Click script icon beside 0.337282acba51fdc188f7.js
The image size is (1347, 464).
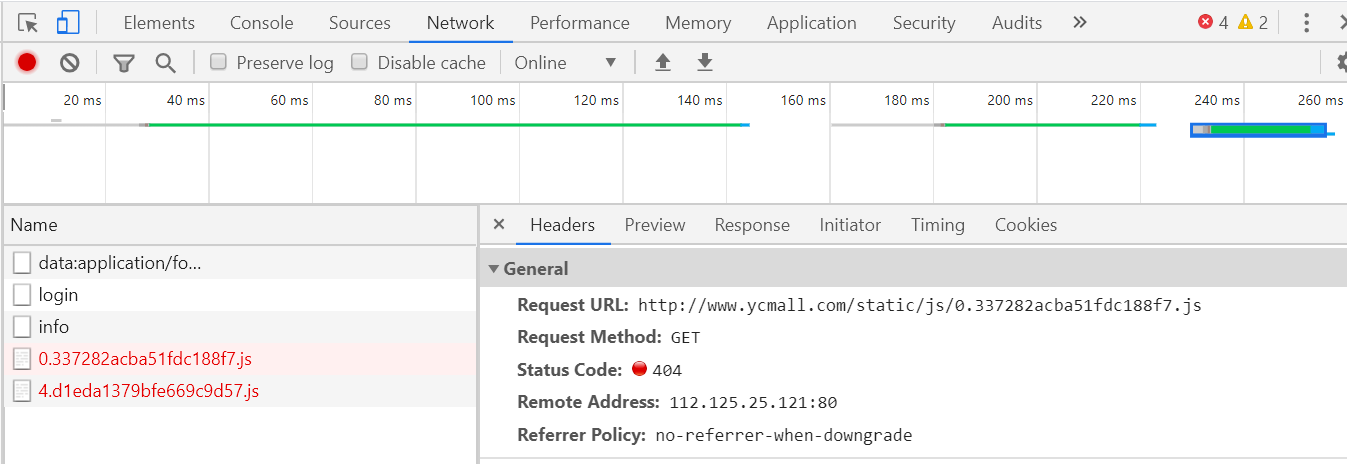click(x=22, y=359)
